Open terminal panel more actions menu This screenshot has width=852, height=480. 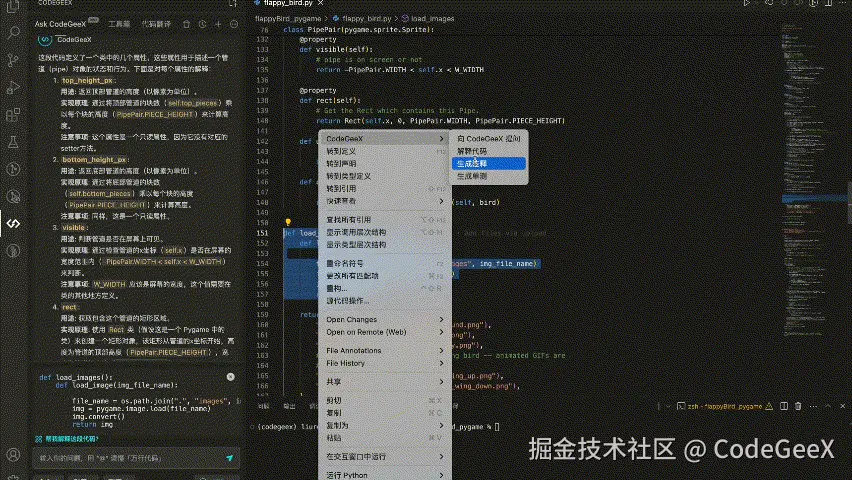coord(813,406)
